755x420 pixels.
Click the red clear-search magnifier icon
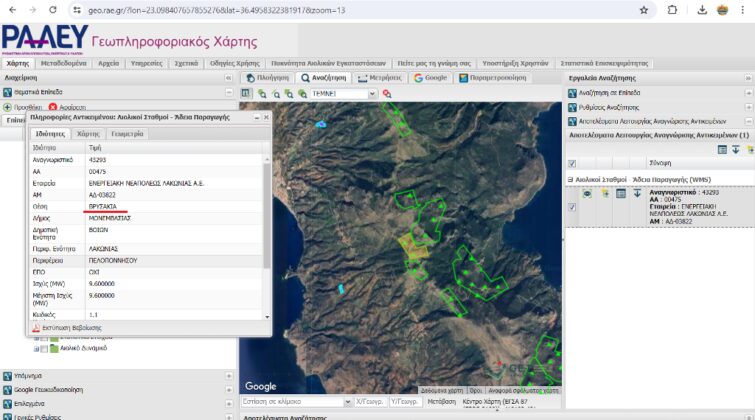pyautogui.click(x=387, y=94)
